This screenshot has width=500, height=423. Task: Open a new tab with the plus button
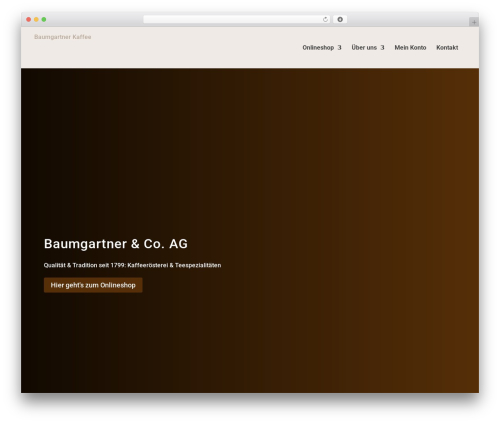click(x=474, y=22)
